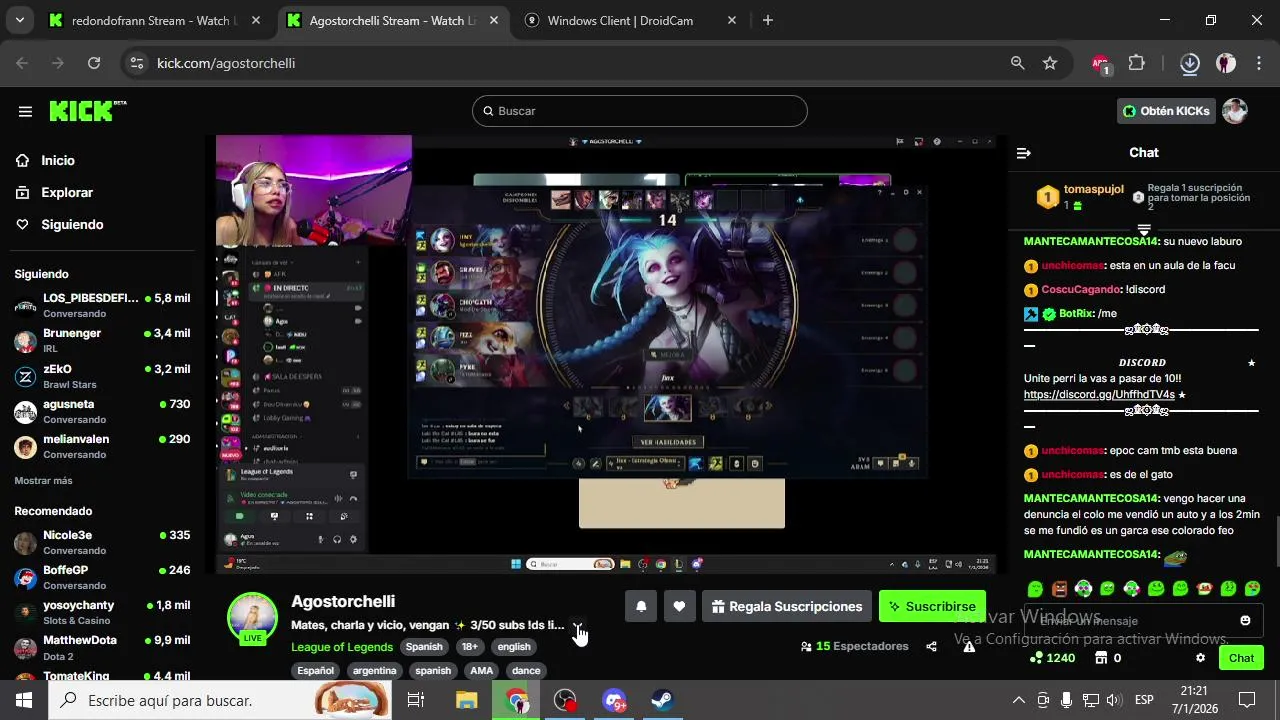Click the 1240 channel points counter
This screenshot has height=720, width=1280.
(1052, 658)
